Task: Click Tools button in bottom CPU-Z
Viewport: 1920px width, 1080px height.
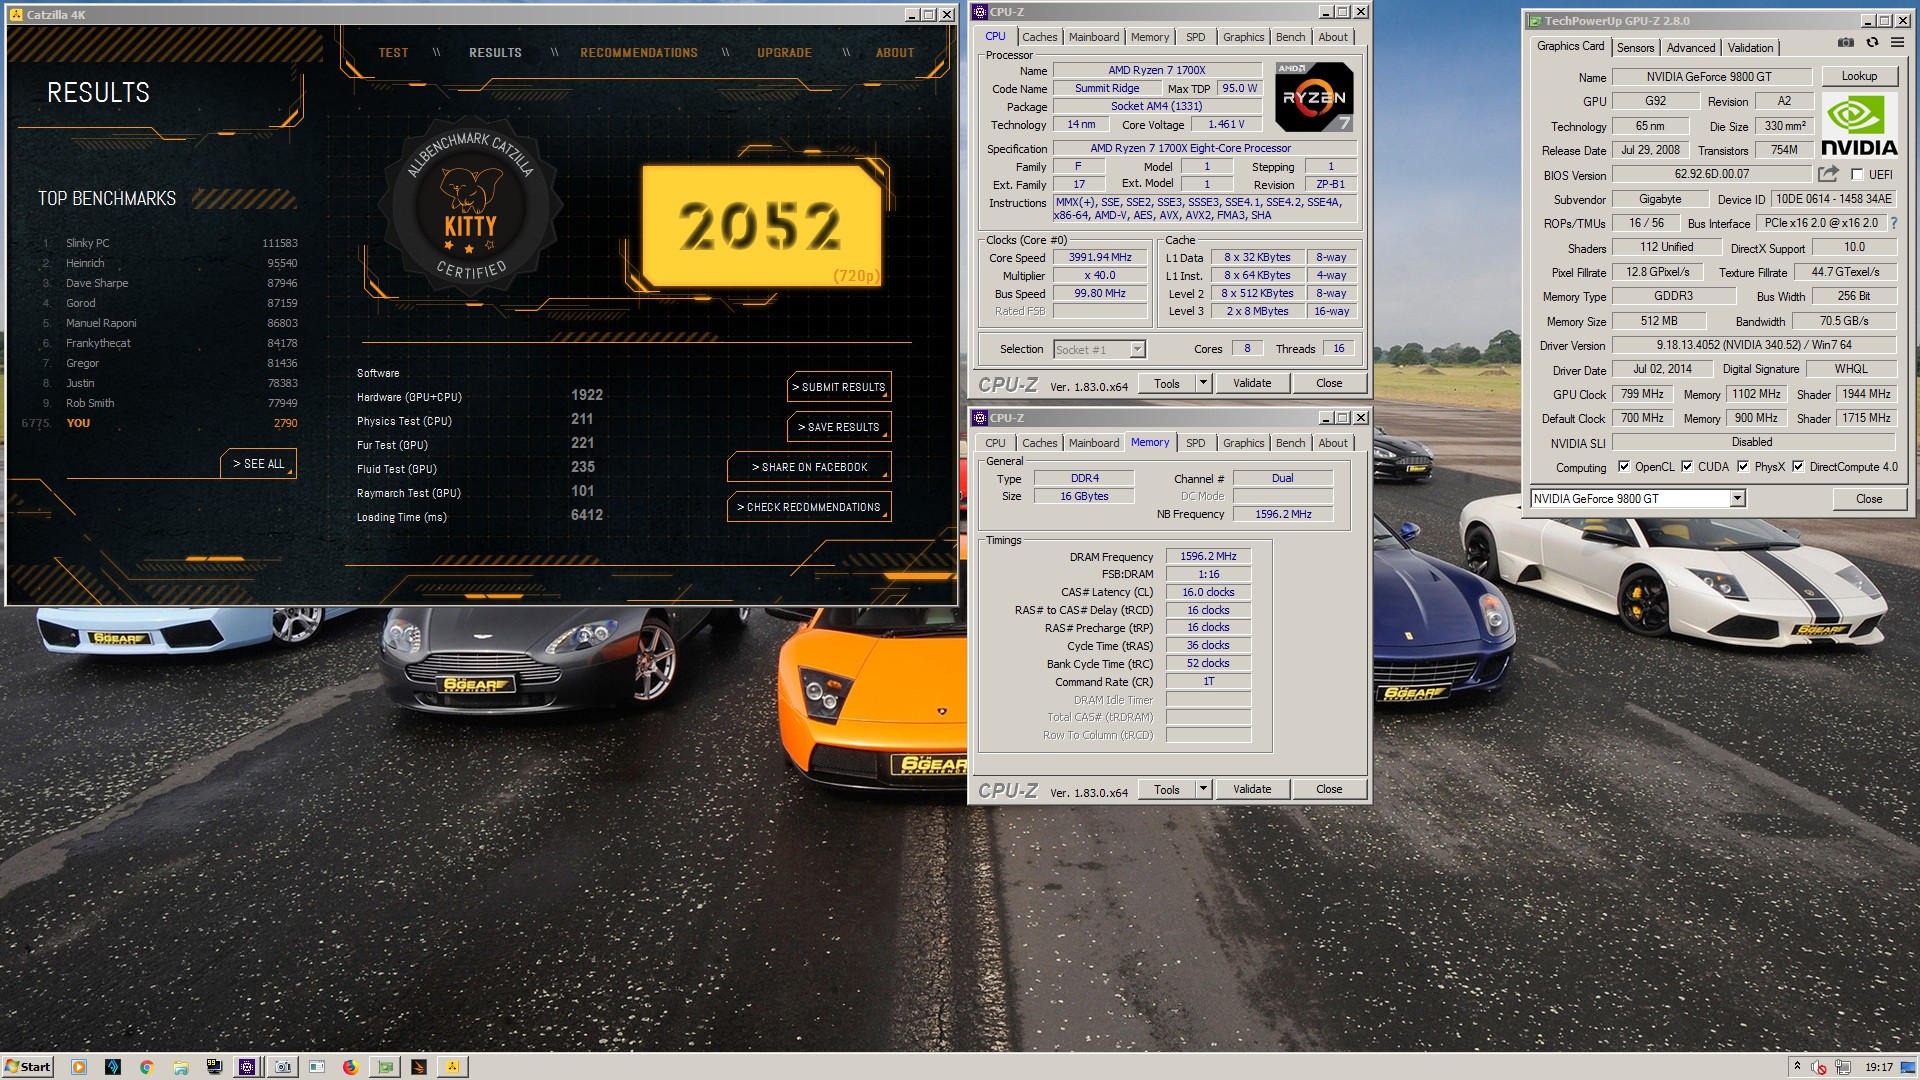Action: 1167,789
